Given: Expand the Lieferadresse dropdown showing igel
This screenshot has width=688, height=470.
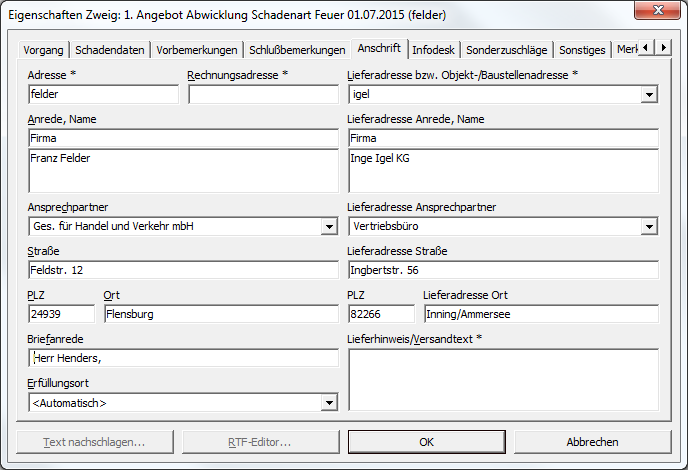Looking at the screenshot, I should click(x=649, y=95).
